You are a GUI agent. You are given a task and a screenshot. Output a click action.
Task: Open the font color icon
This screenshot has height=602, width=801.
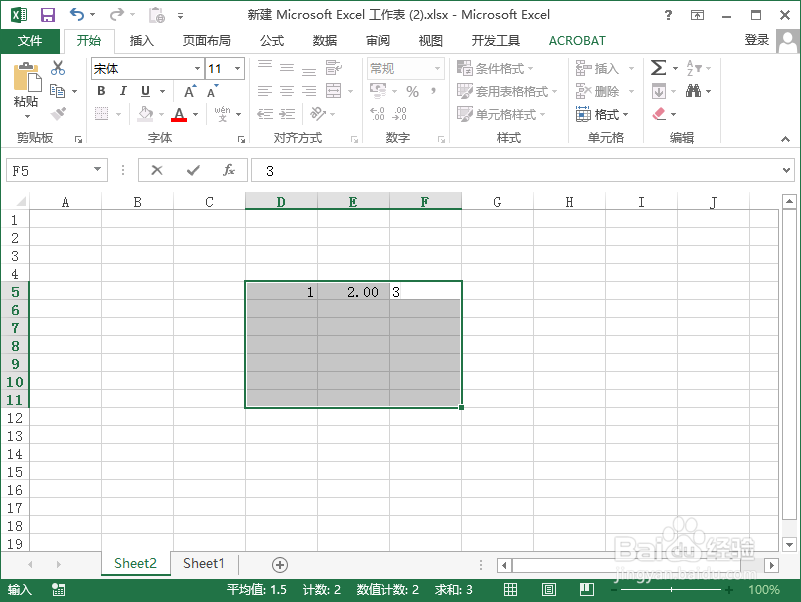pyautogui.click(x=177, y=113)
